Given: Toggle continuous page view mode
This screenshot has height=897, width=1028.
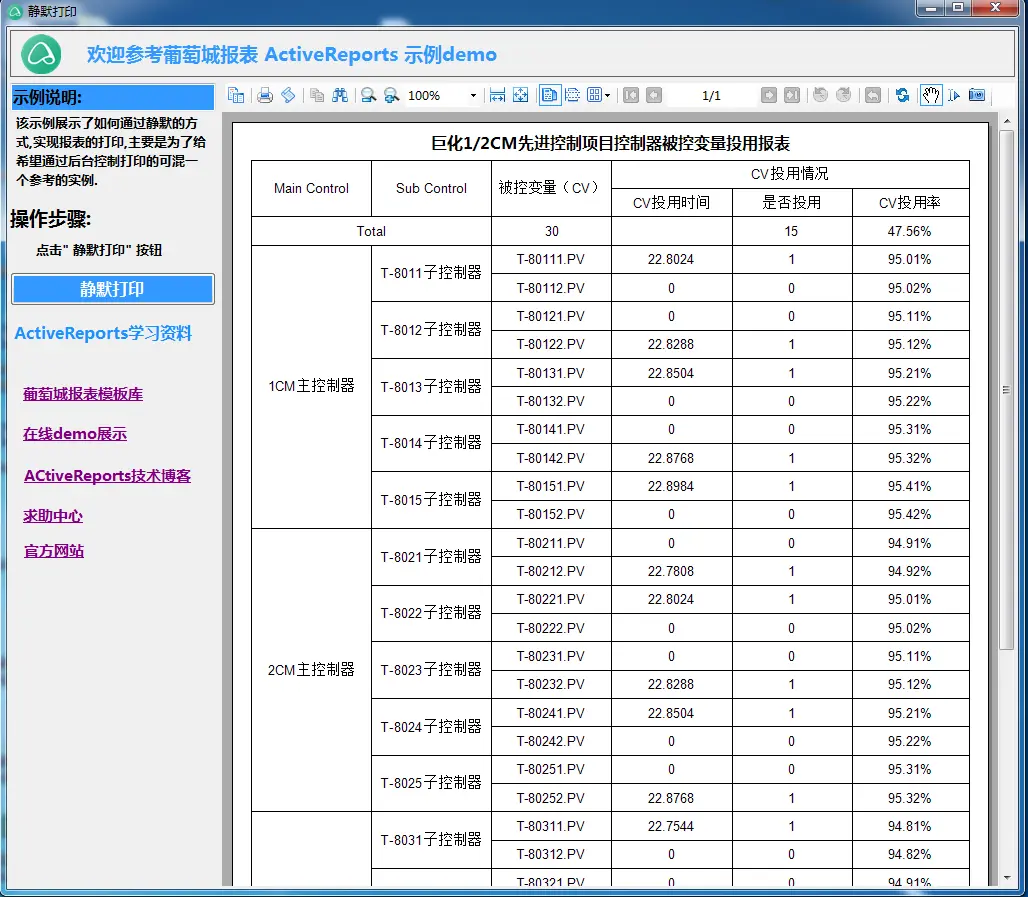Looking at the screenshot, I should [x=572, y=96].
